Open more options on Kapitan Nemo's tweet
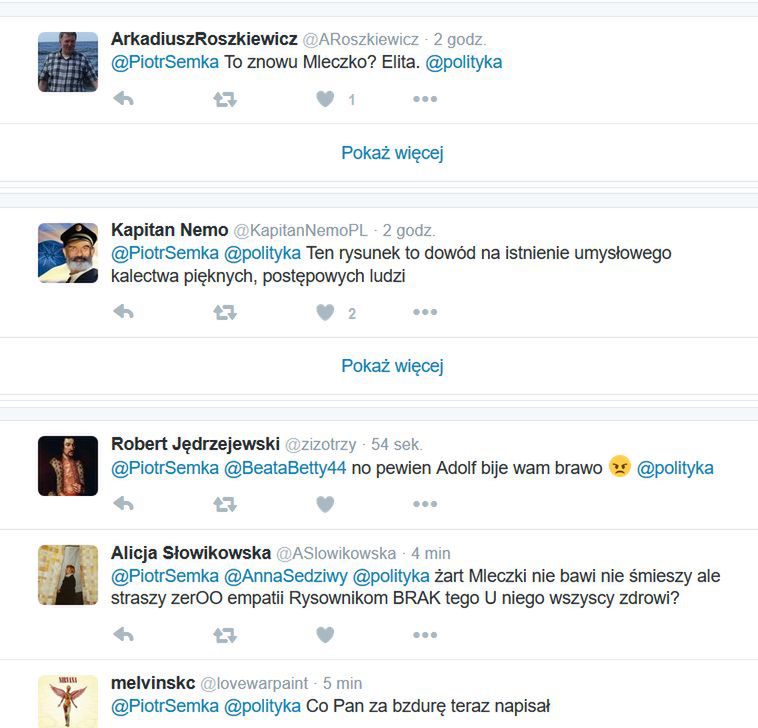The height and width of the screenshot is (728, 758). pyautogui.click(x=425, y=313)
